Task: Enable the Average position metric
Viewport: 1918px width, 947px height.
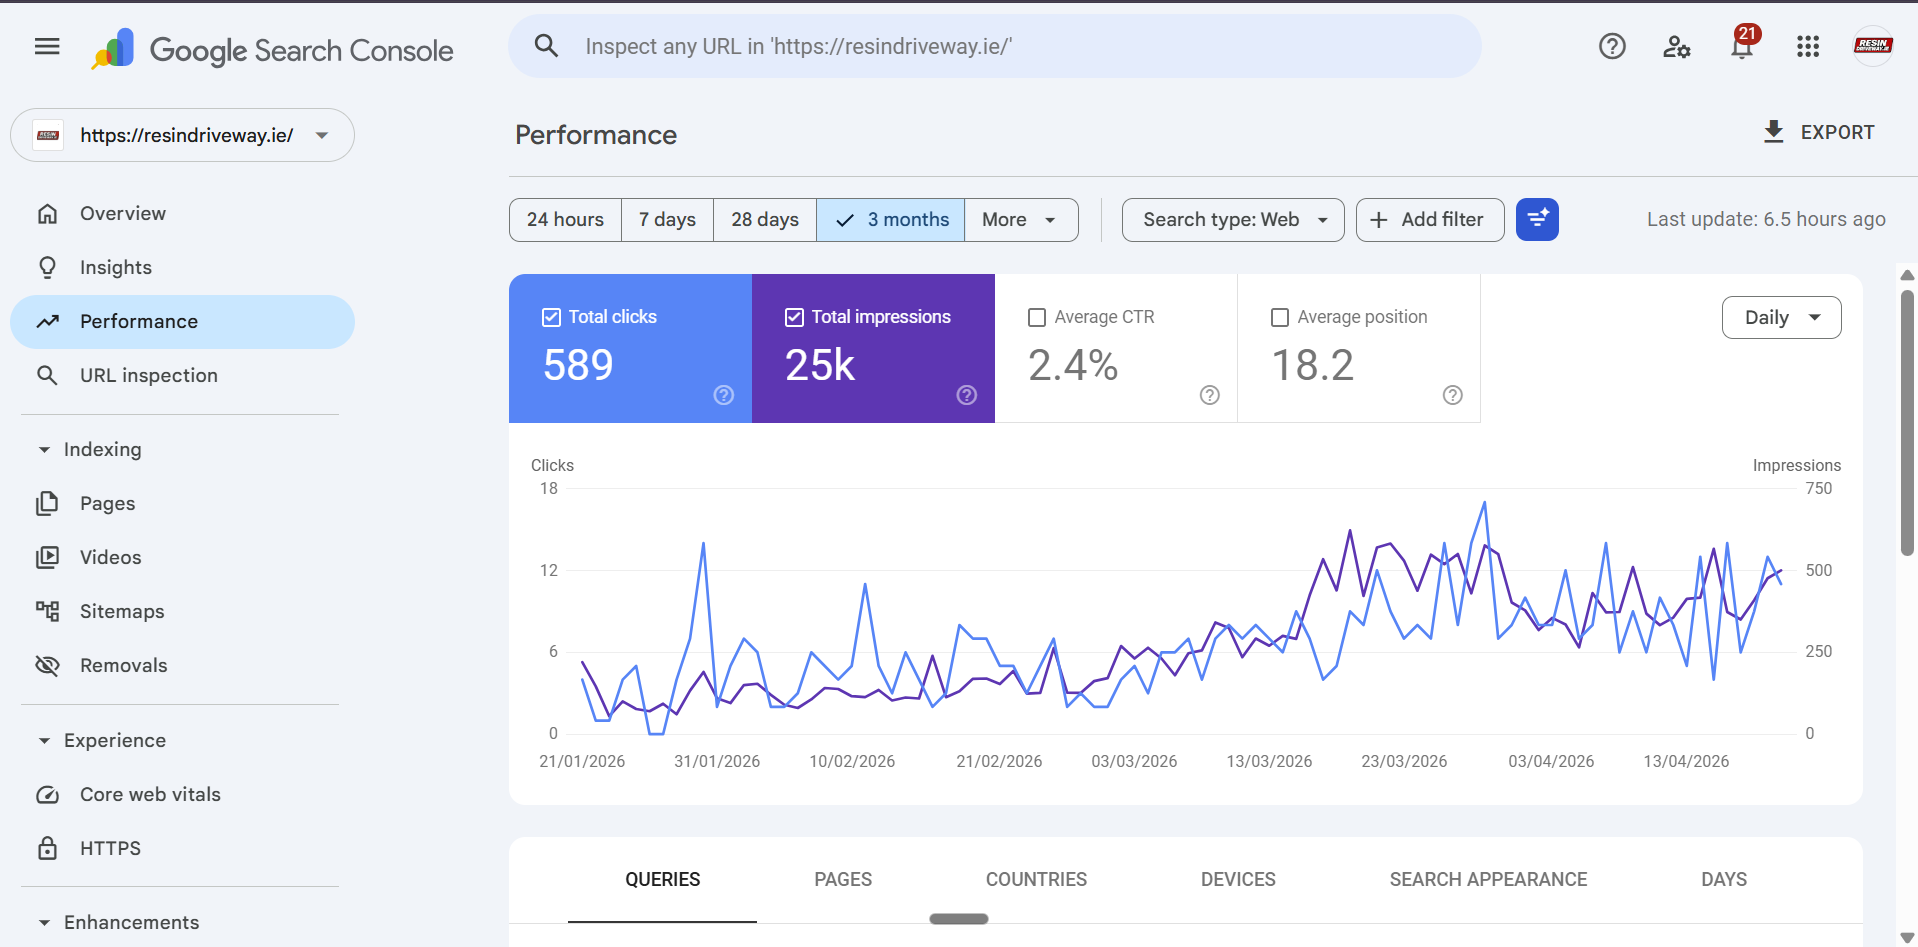Action: [x=1279, y=317]
